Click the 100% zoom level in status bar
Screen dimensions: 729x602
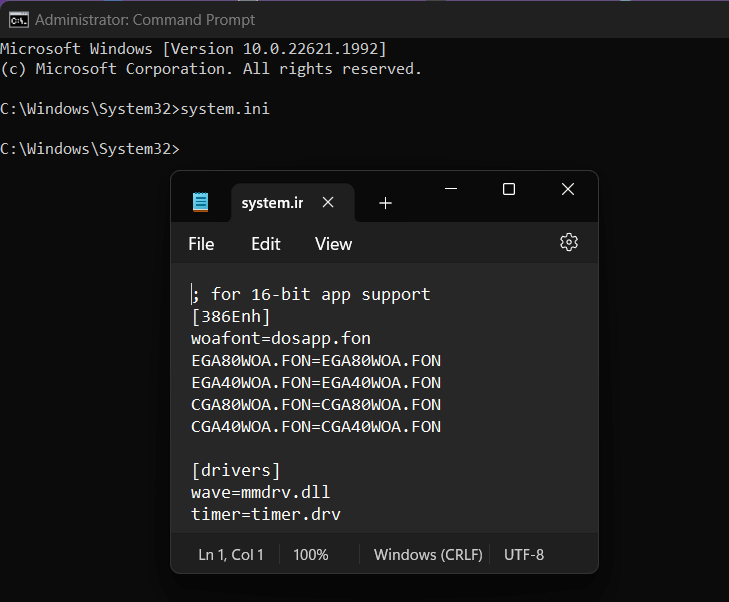(311, 554)
